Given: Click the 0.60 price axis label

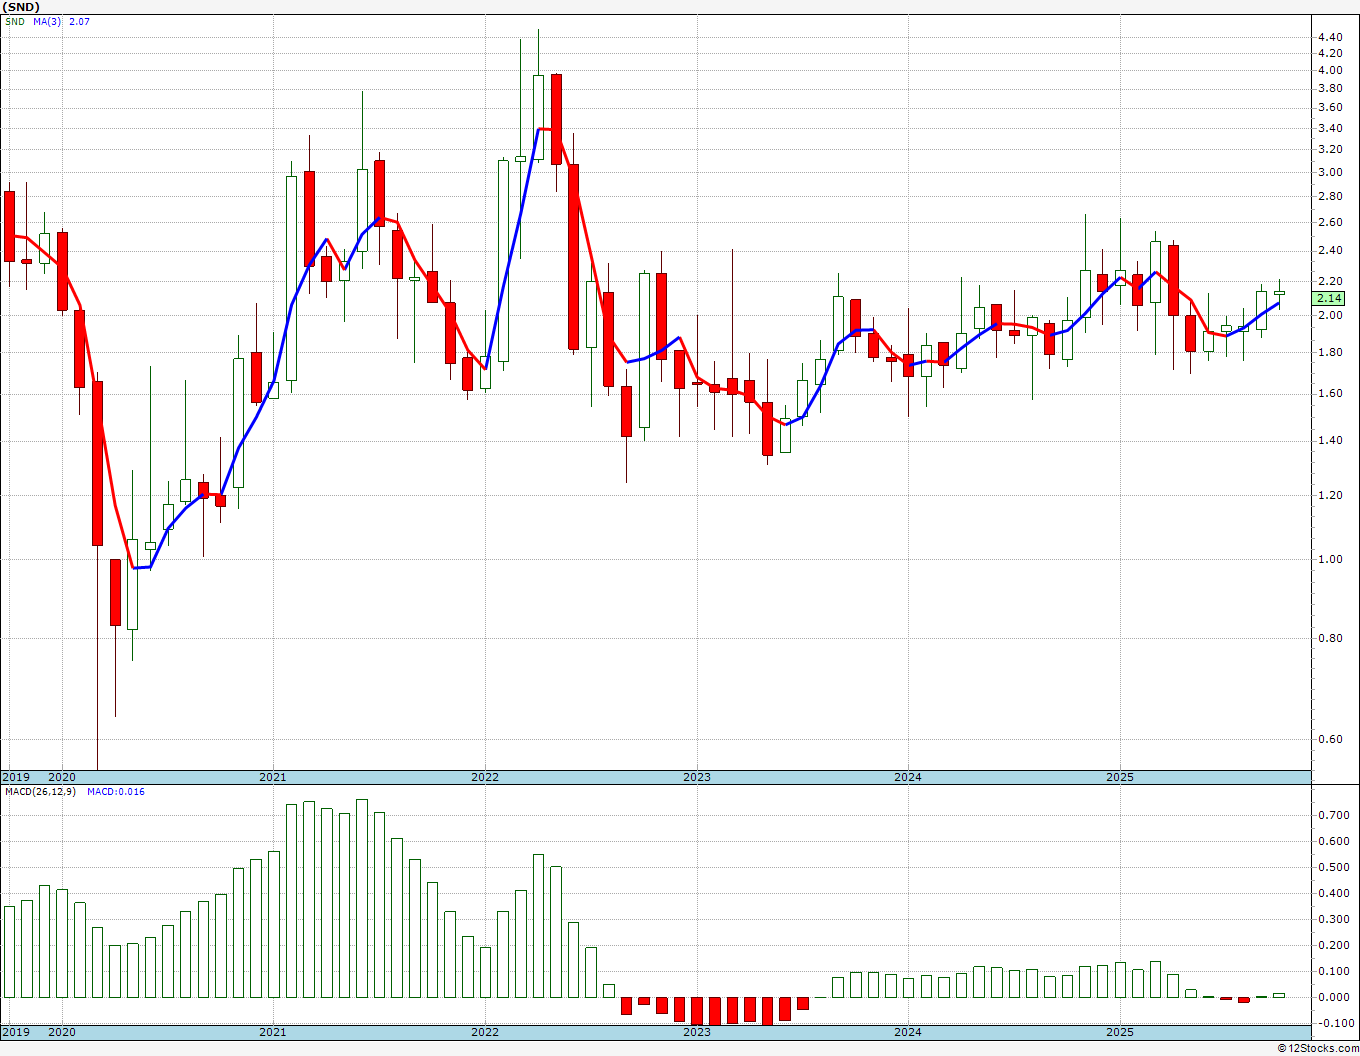Looking at the screenshot, I should coord(1330,739).
